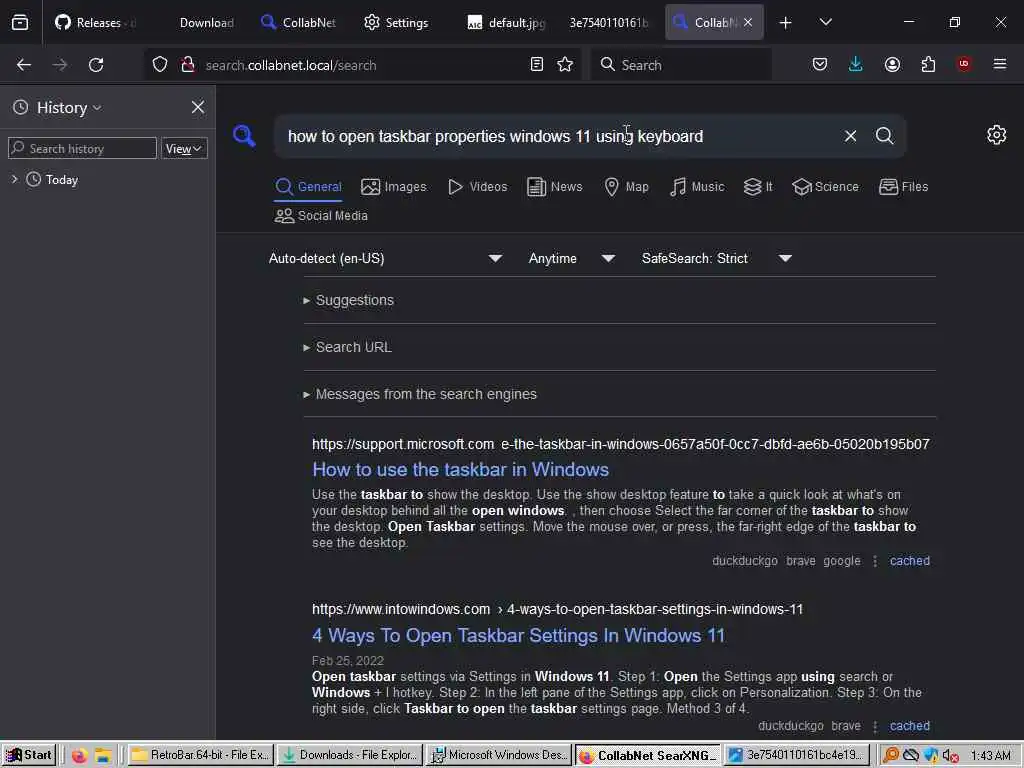Open History View sort dropdown
Viewport: 1024px width, 768px height.
point(184,148)
